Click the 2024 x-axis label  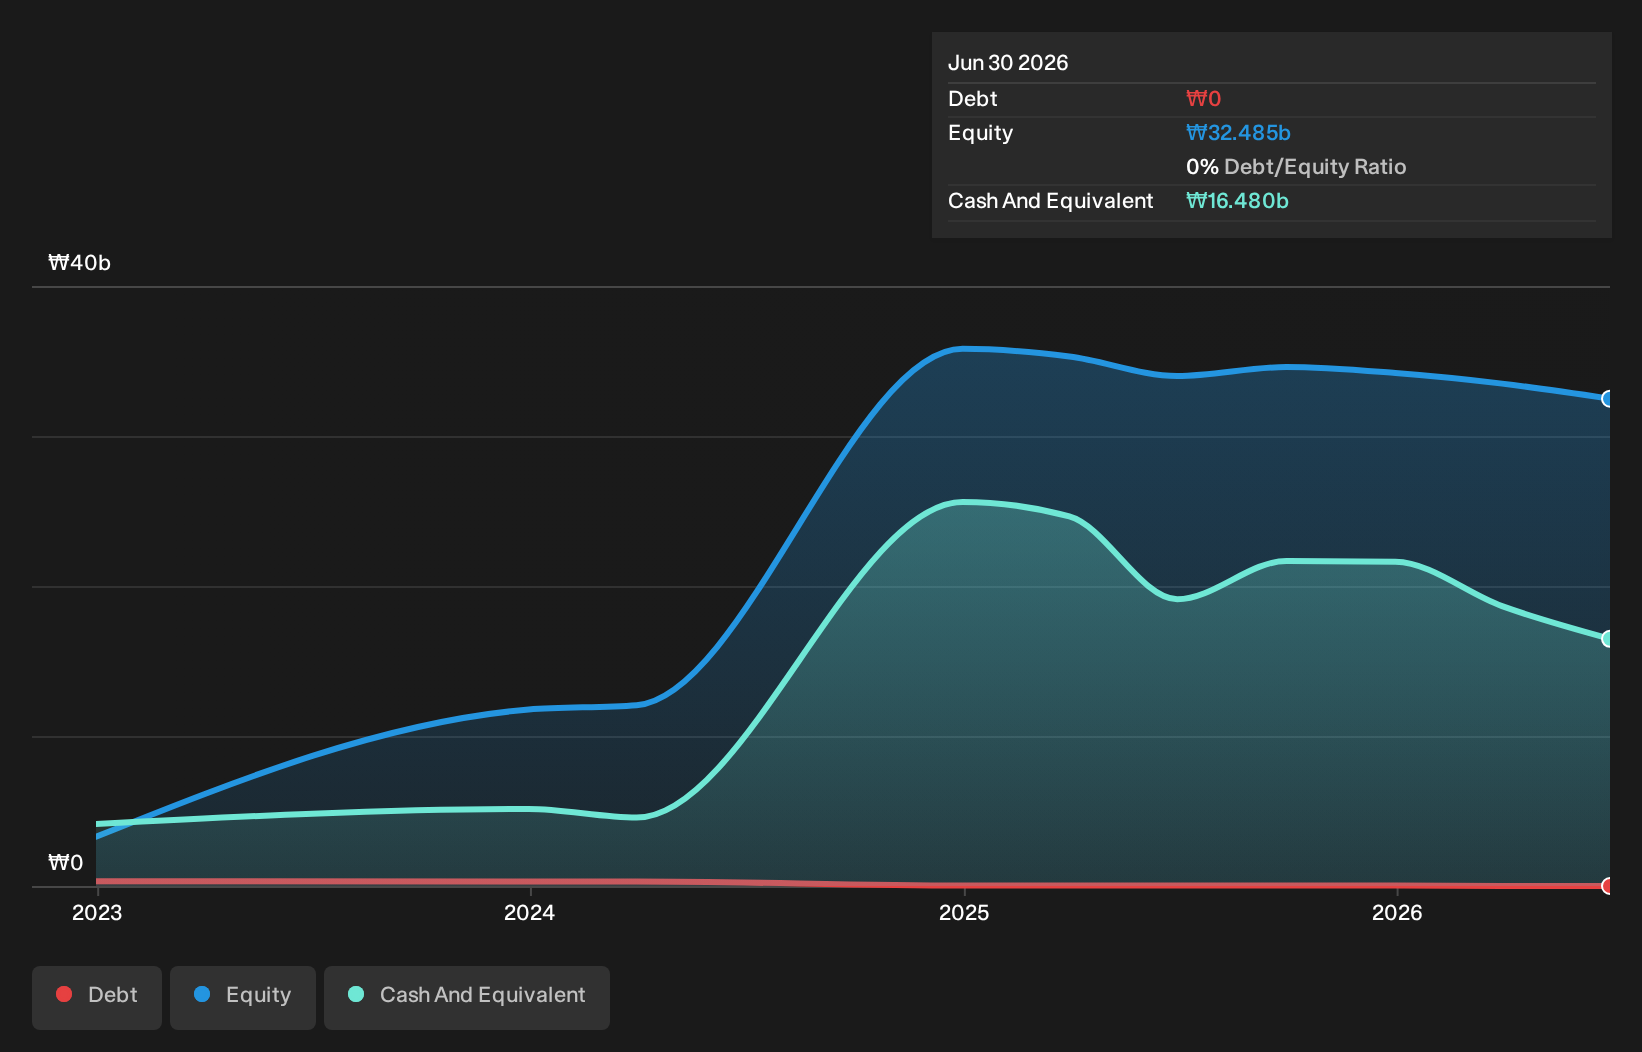[x=529, y=912]
